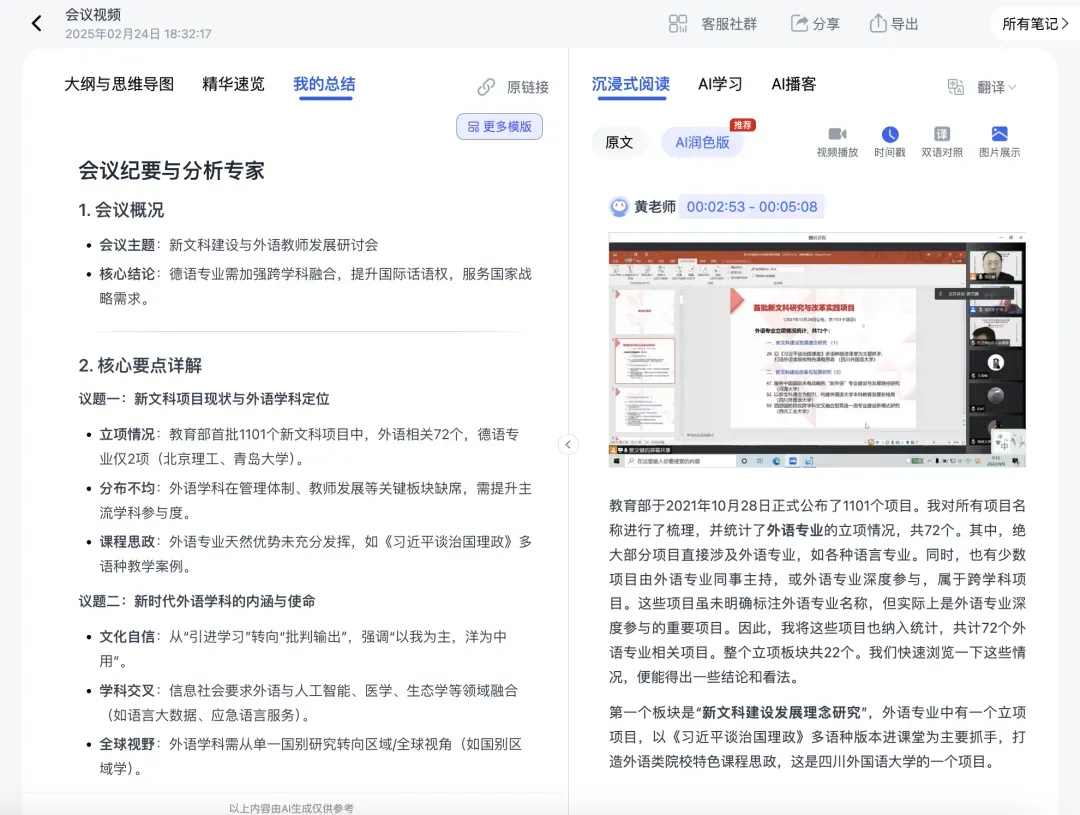The width and height of the screenshot is (1080, 815).
Task: Click 议题一：新文科项目现状与外语学科定位
Action: [204, 399]
